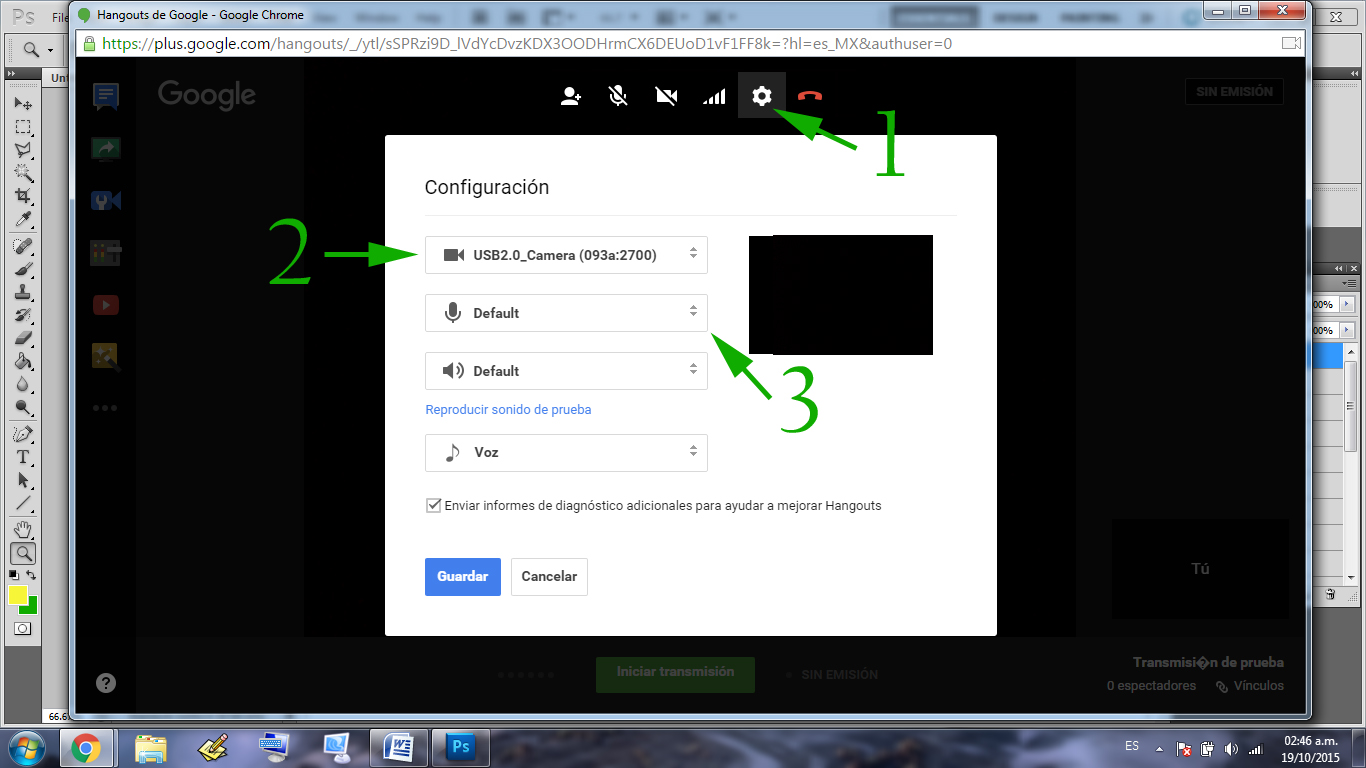
Task: Toggle Quick Mask mode in Photoshop
Action: [x=23, y=629]
